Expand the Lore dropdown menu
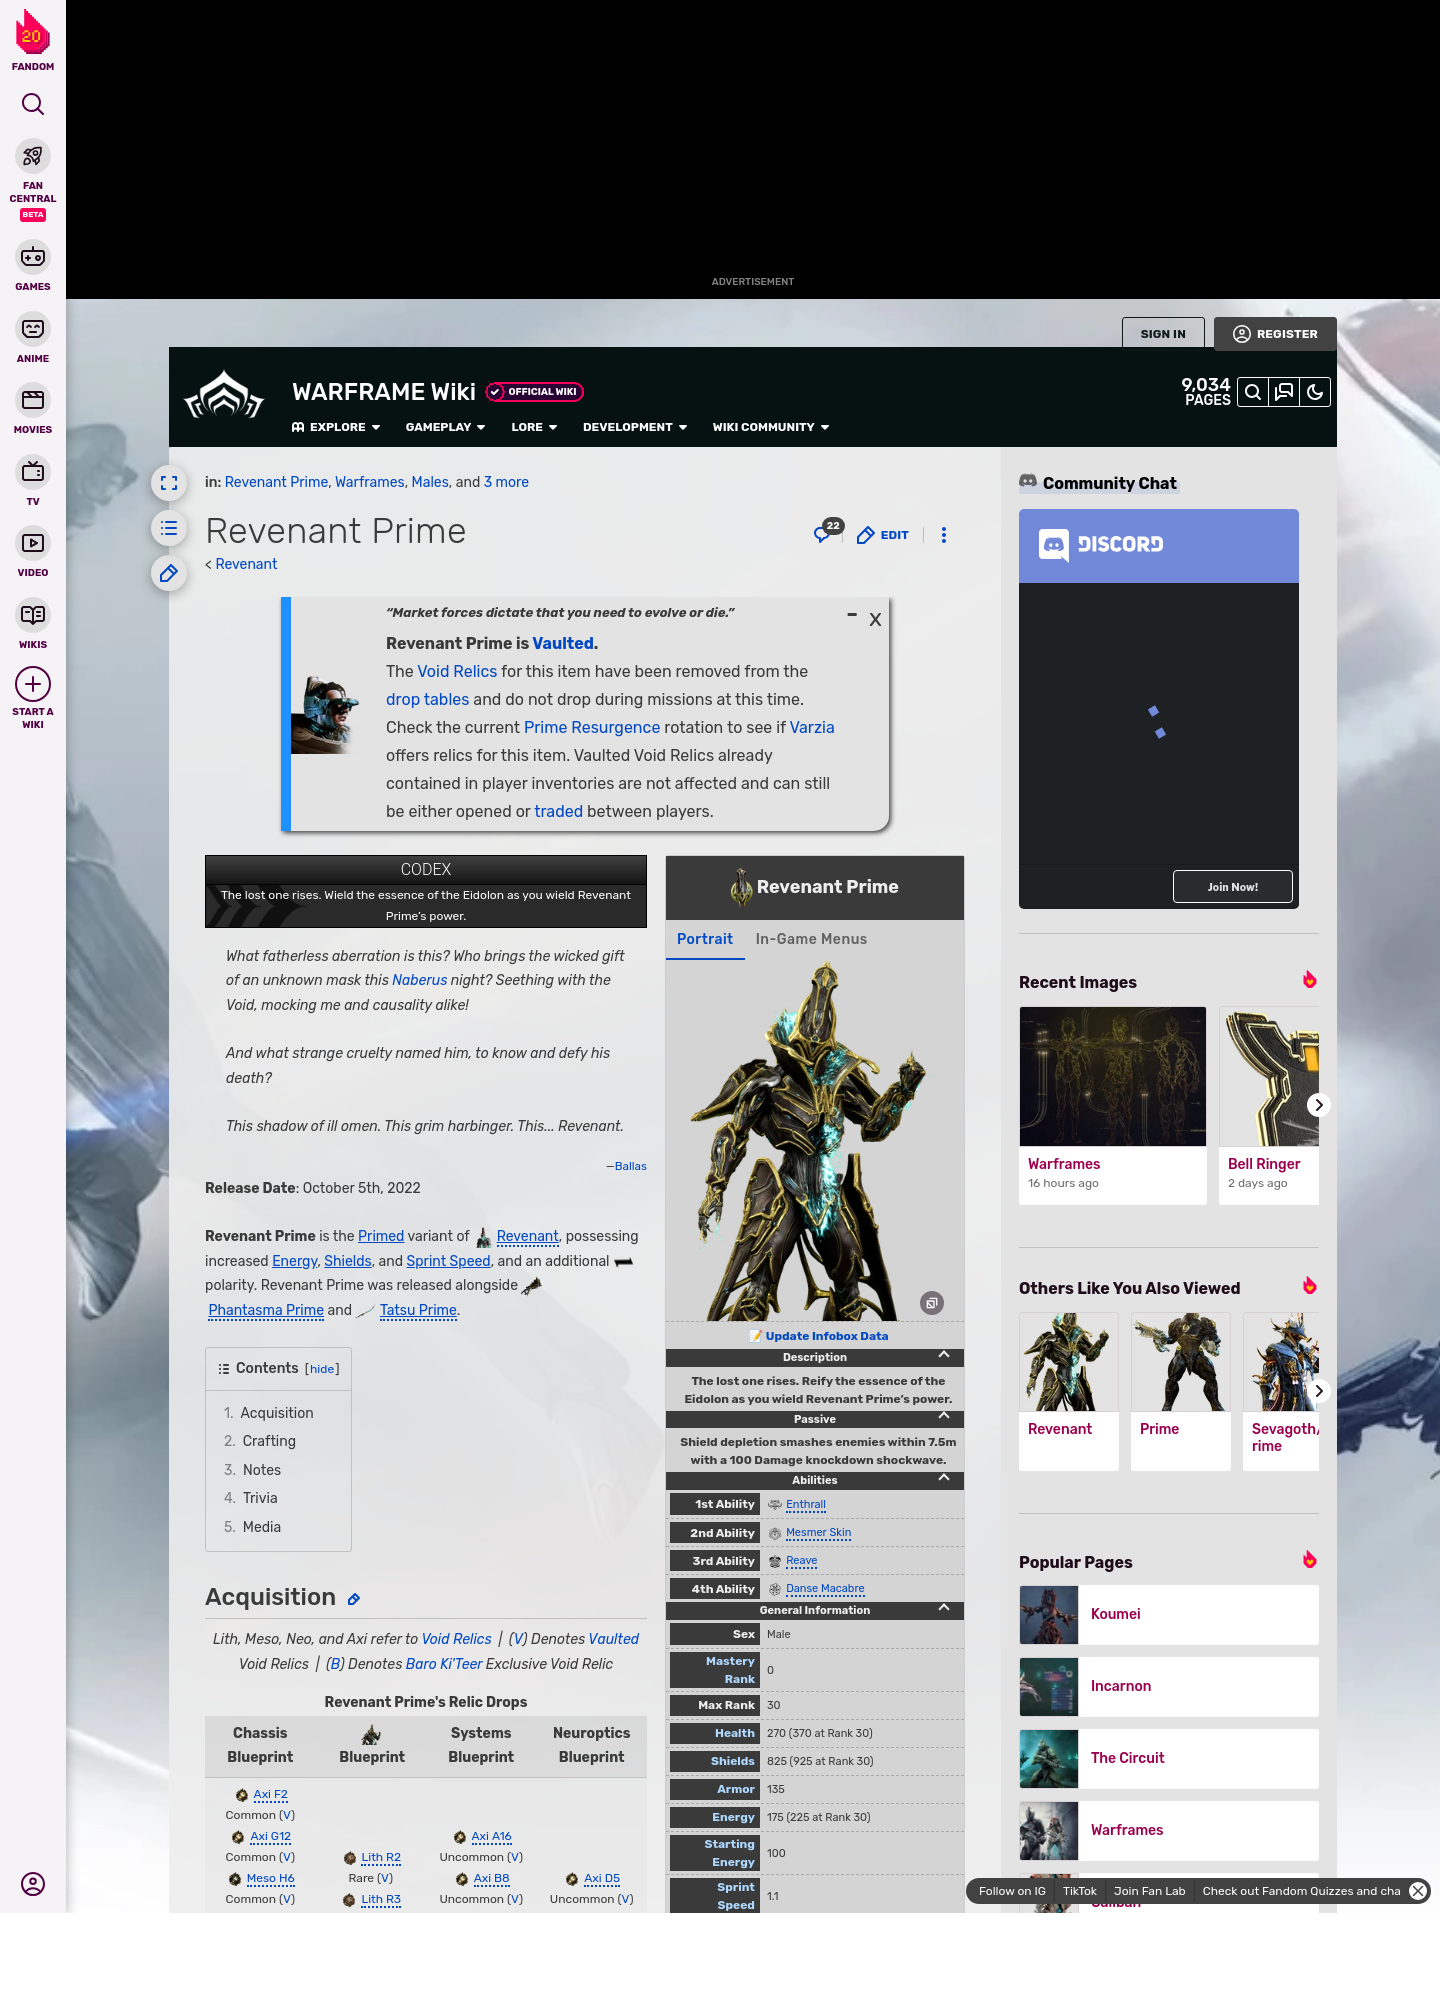Viewport: 1440px width, 2000px height. [534, 427]
